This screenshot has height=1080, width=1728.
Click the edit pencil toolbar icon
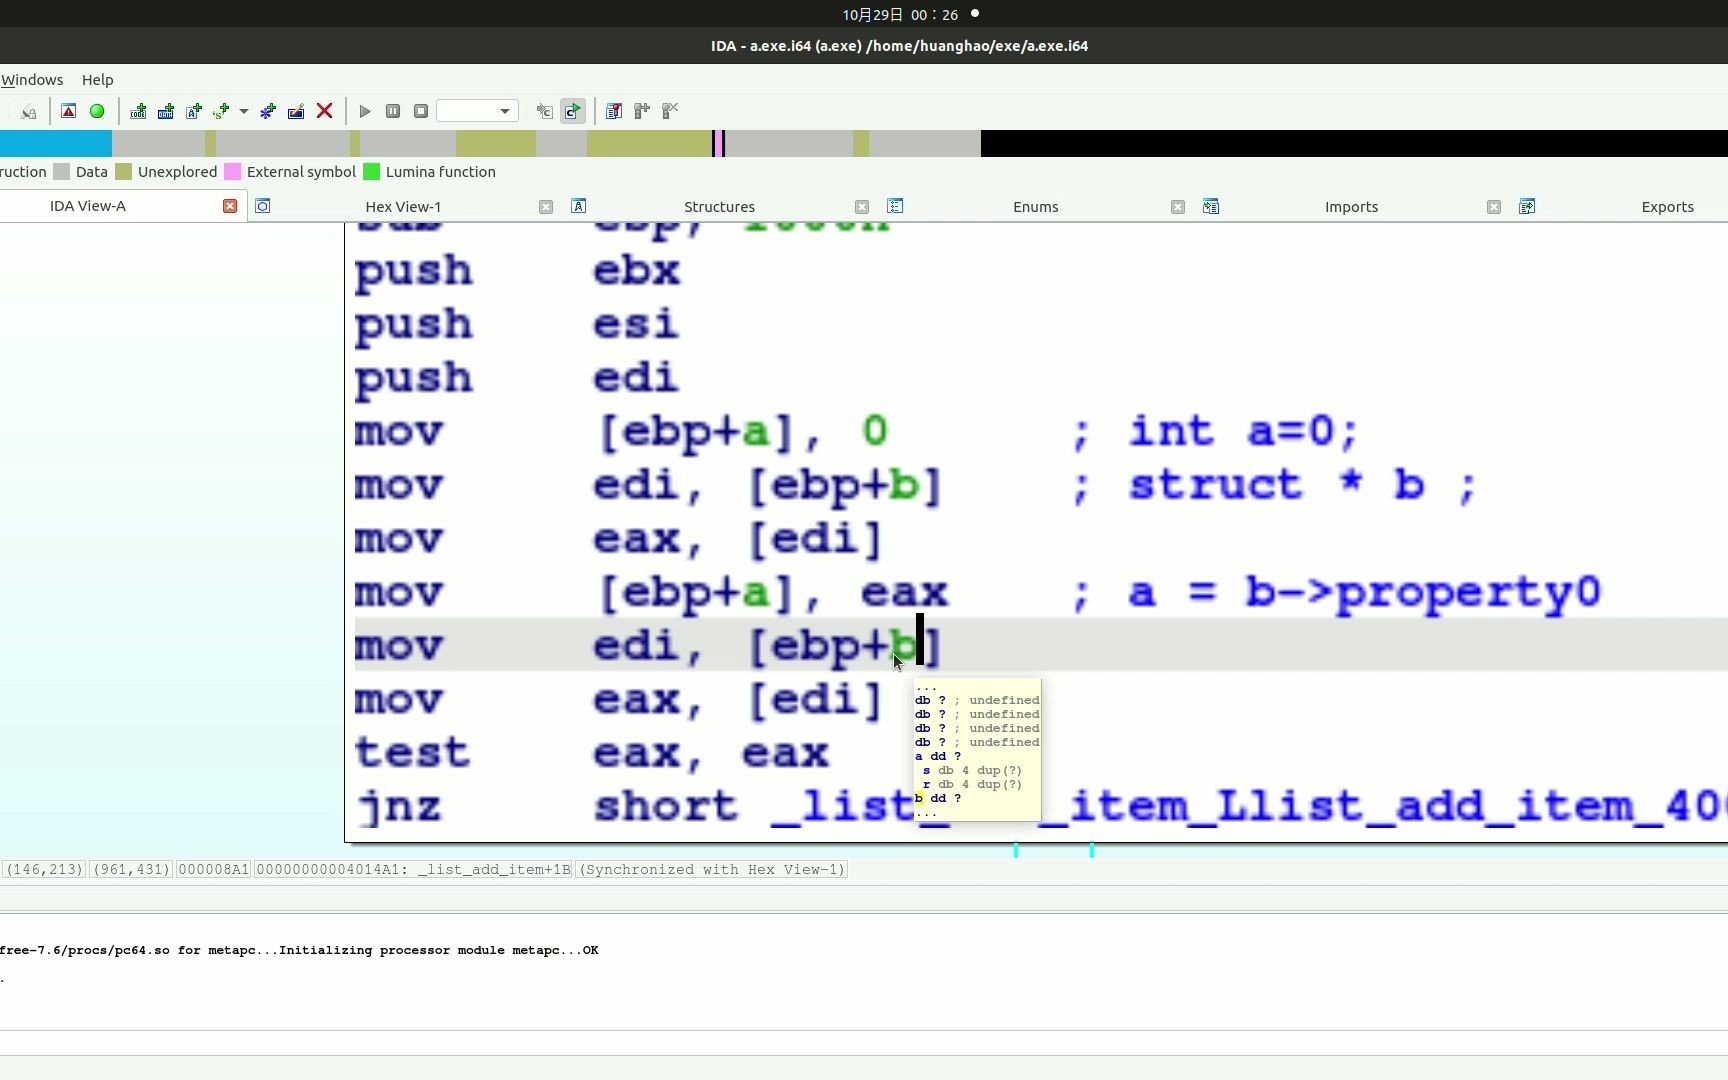[296, 111]
